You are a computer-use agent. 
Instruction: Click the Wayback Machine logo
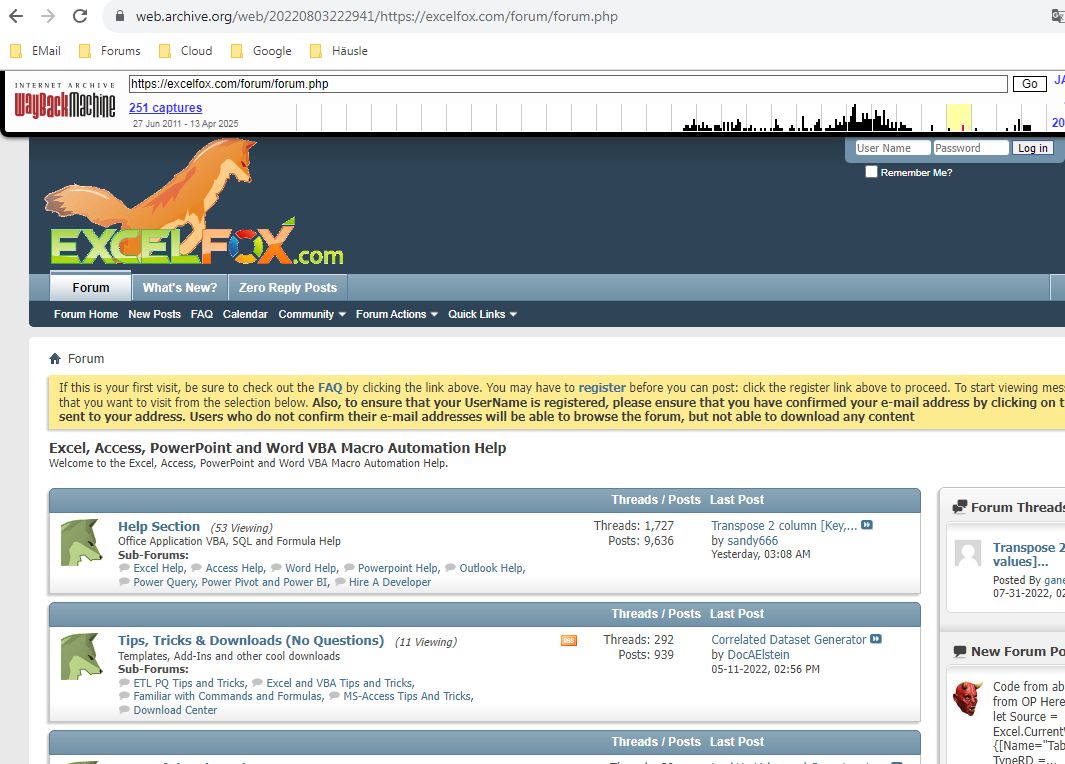(x=65, y=101)
